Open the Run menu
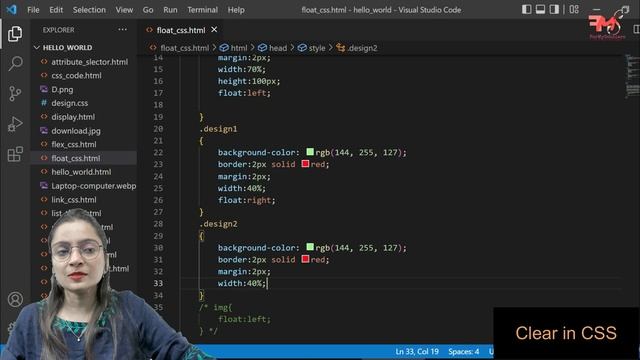The height and width of the screenshot is (360, 640). [x=170, y=10]
